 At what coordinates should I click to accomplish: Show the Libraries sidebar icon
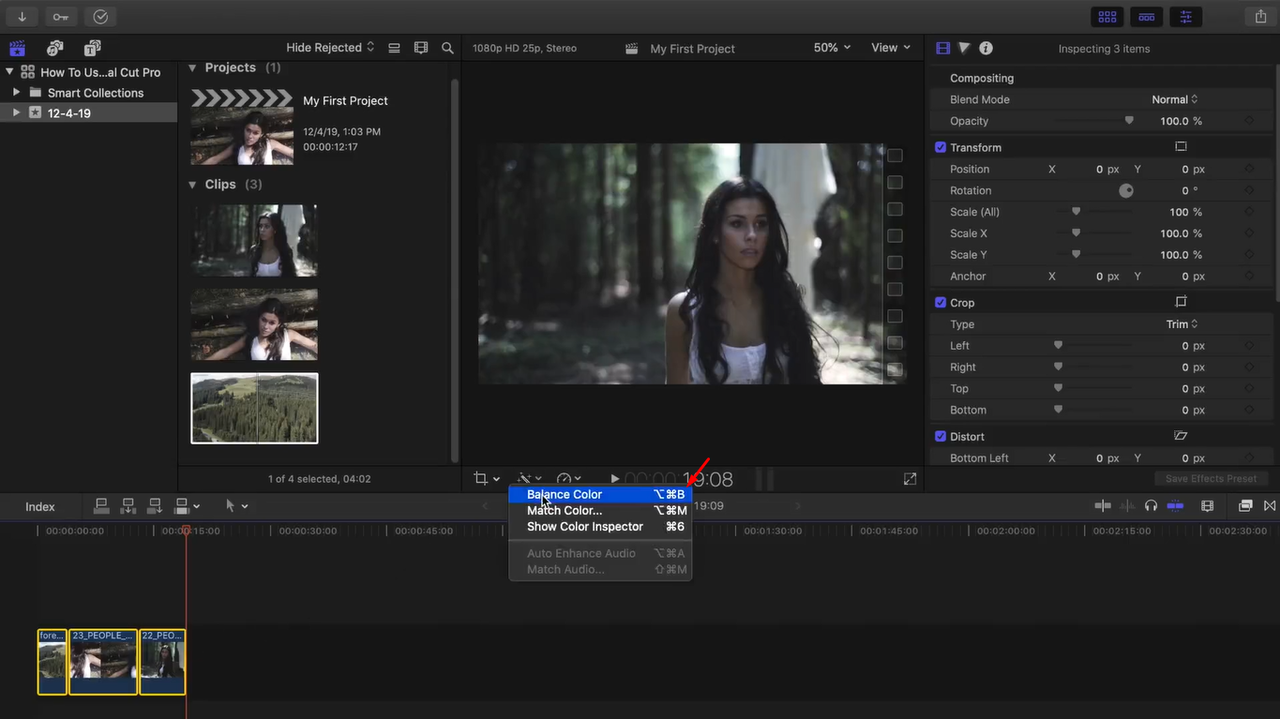17,48
